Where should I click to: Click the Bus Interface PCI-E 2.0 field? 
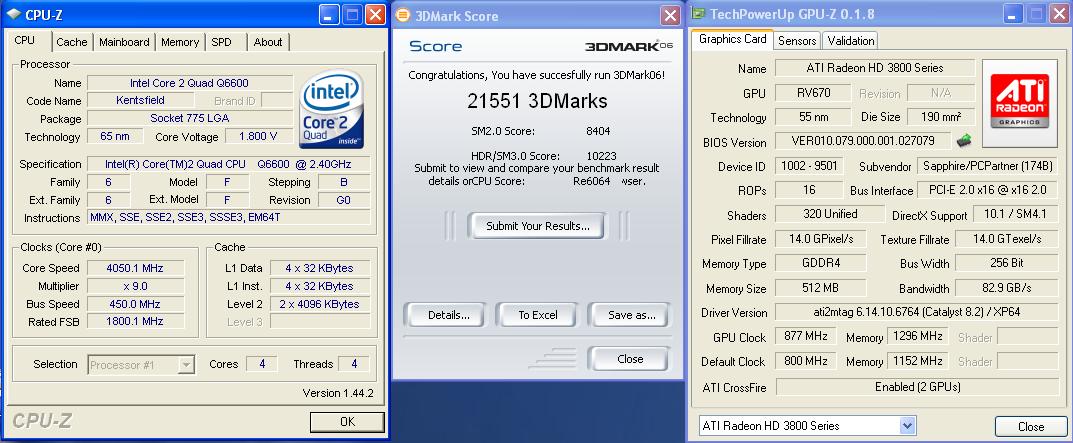point(987,190)
